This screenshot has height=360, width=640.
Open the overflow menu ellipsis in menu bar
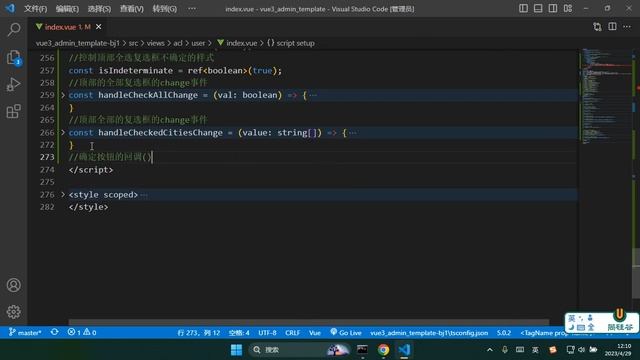pyautogui.click(x=192, y=9)
